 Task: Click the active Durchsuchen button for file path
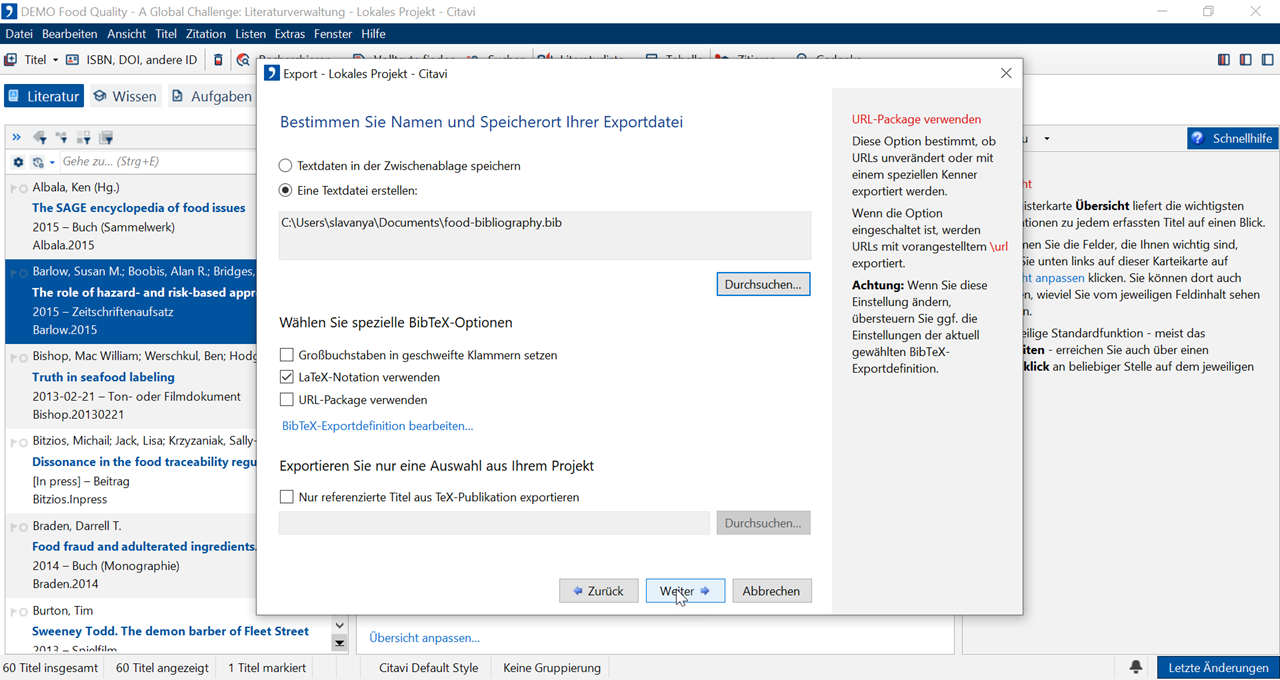tap(763, 284)
